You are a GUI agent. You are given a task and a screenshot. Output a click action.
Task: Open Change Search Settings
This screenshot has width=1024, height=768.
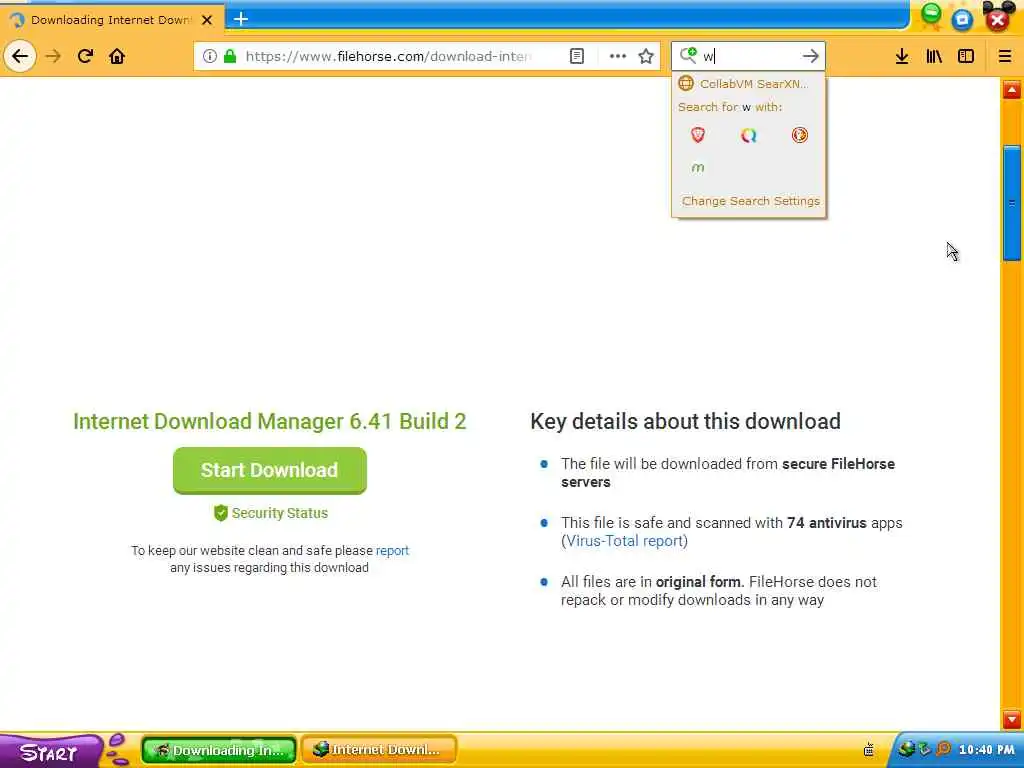[750, 201]
